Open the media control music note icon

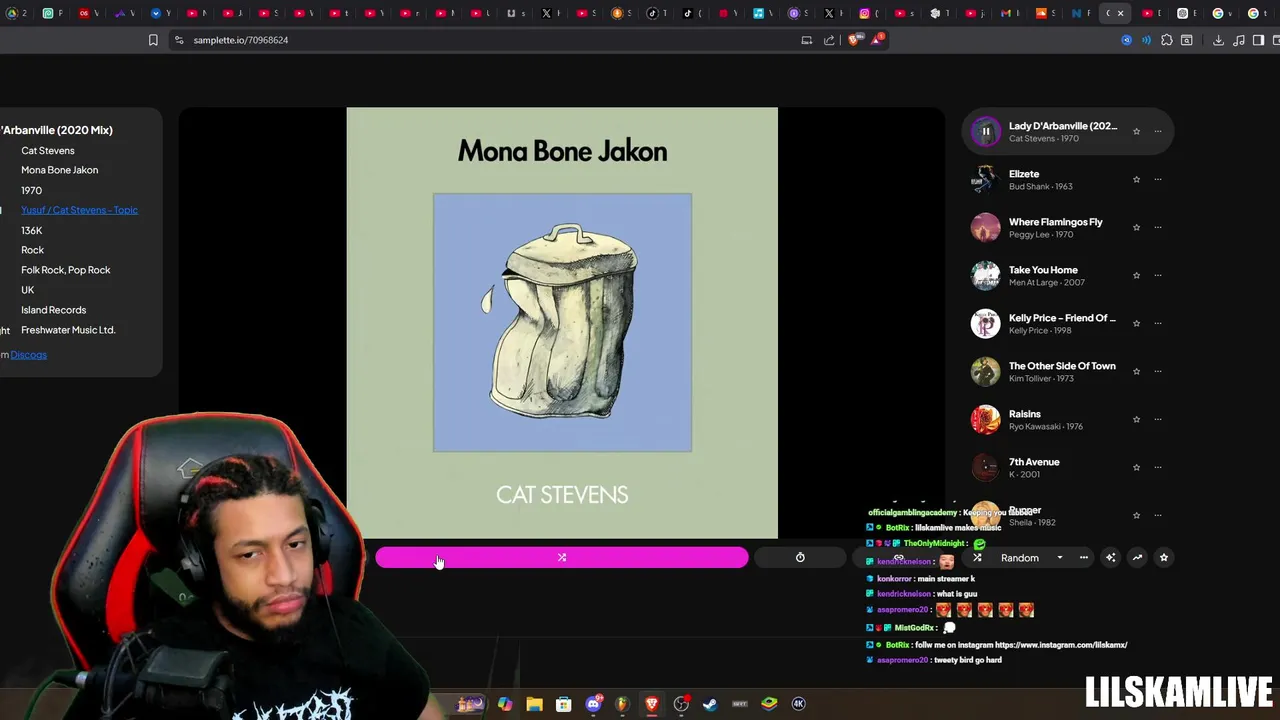[1239, 40]
